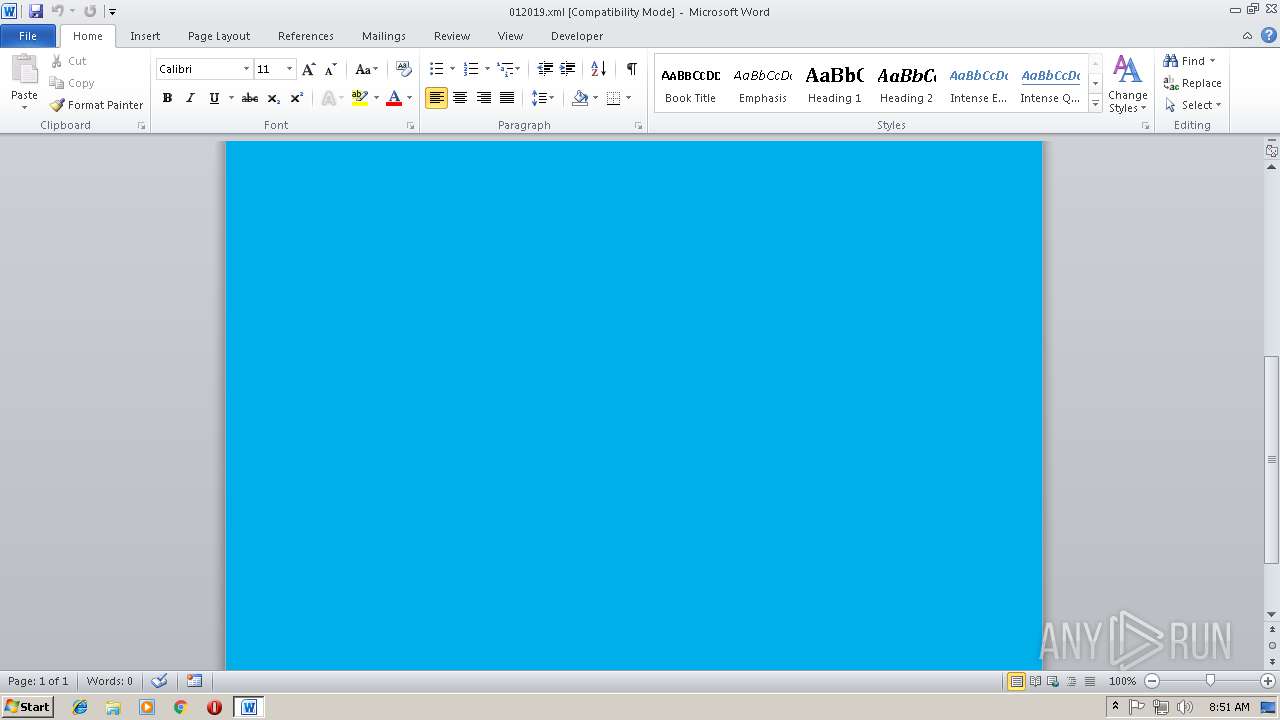Screen dimensions: 1280x720
Task: Open the Change Case Aa dropdown
Action: pyautogui.click(x=367, y=69)
